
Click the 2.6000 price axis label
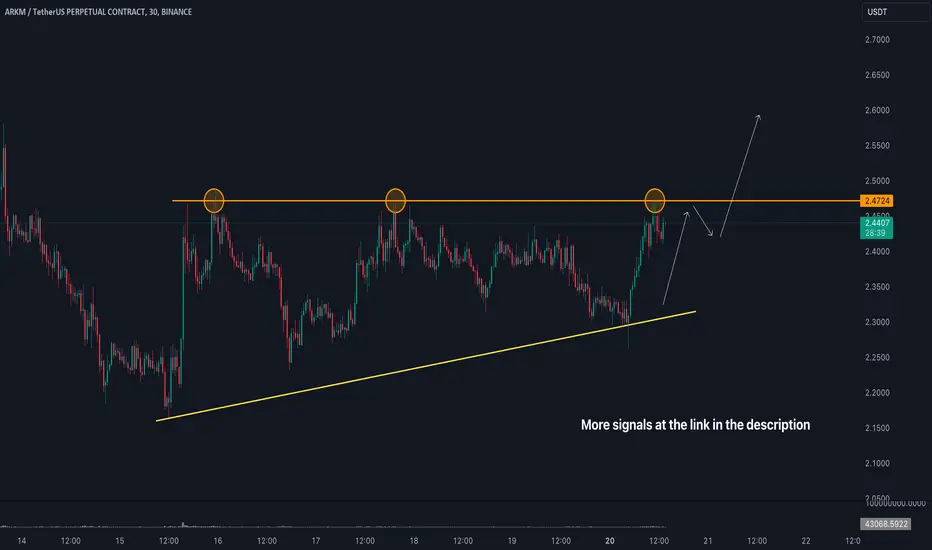coord(877,110)
